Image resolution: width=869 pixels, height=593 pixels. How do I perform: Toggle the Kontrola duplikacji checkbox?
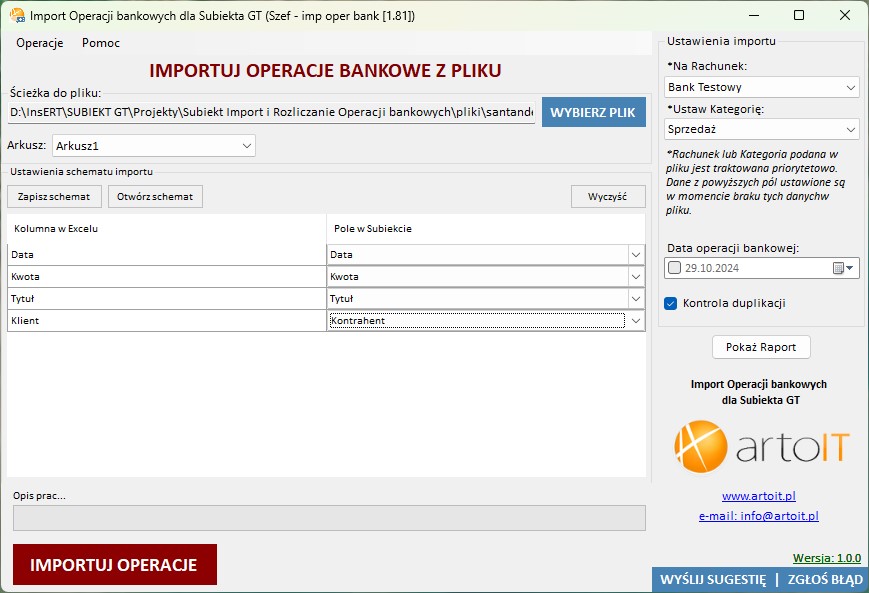tap(671, 303)
